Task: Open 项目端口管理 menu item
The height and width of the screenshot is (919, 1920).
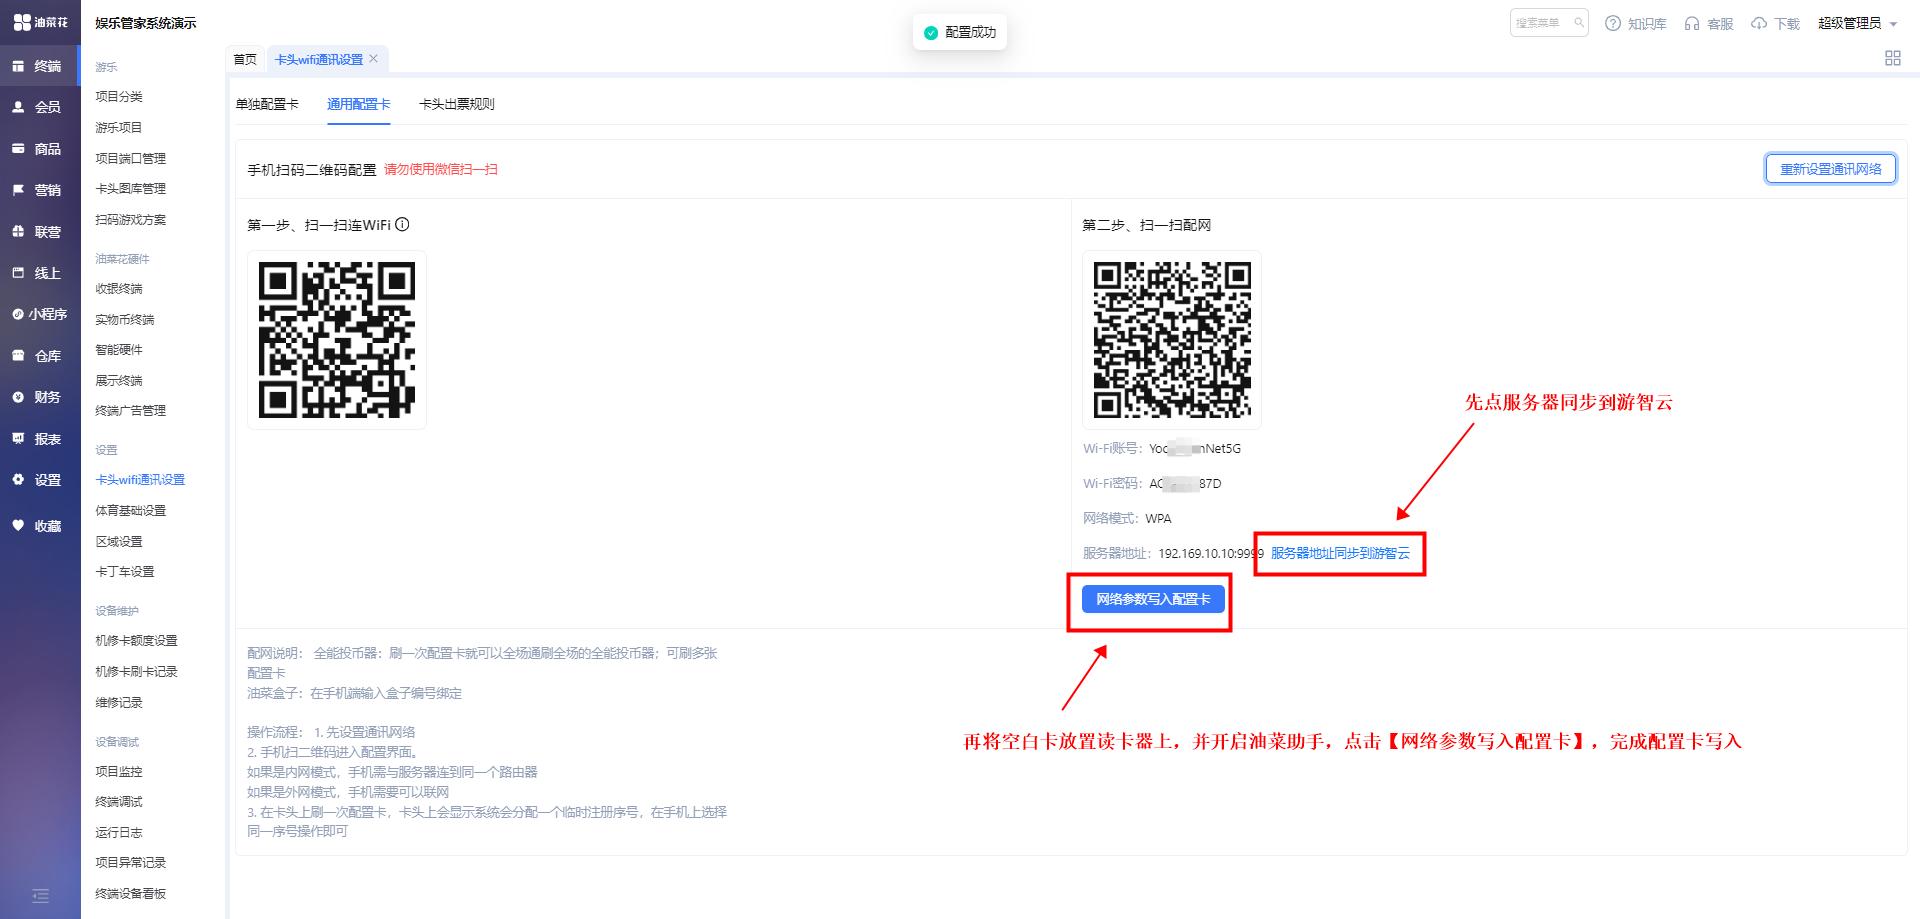Action: pyautogui.click(x=131, y=159)
